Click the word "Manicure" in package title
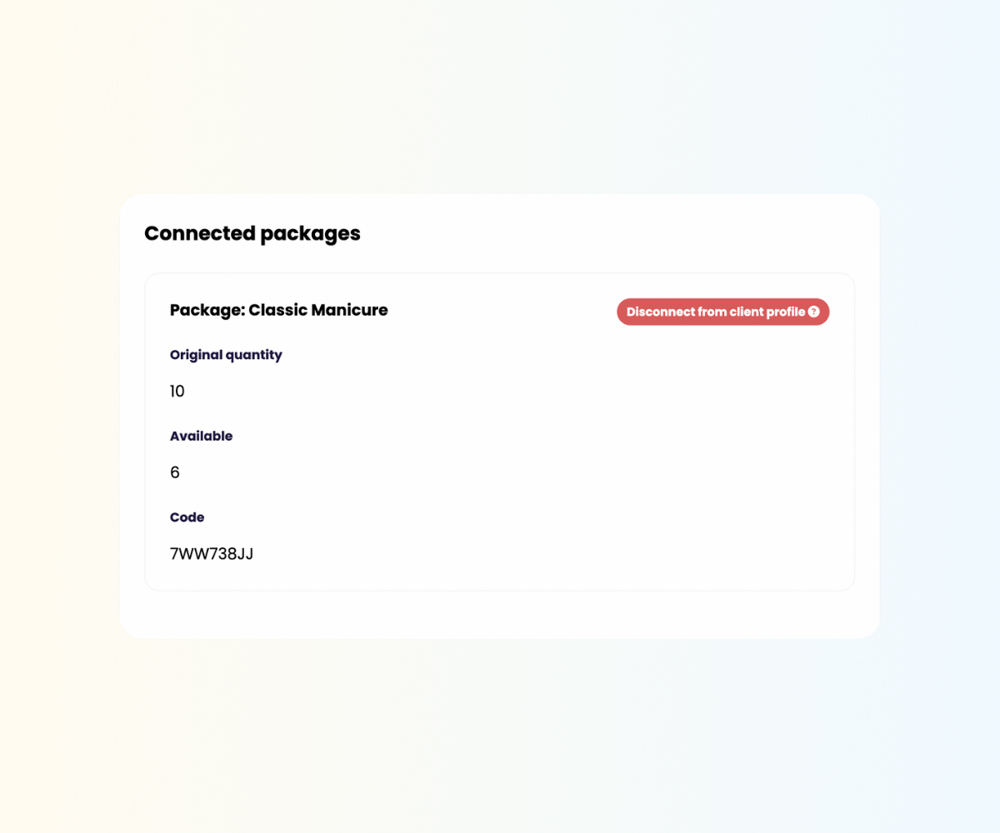 point(349,310)
